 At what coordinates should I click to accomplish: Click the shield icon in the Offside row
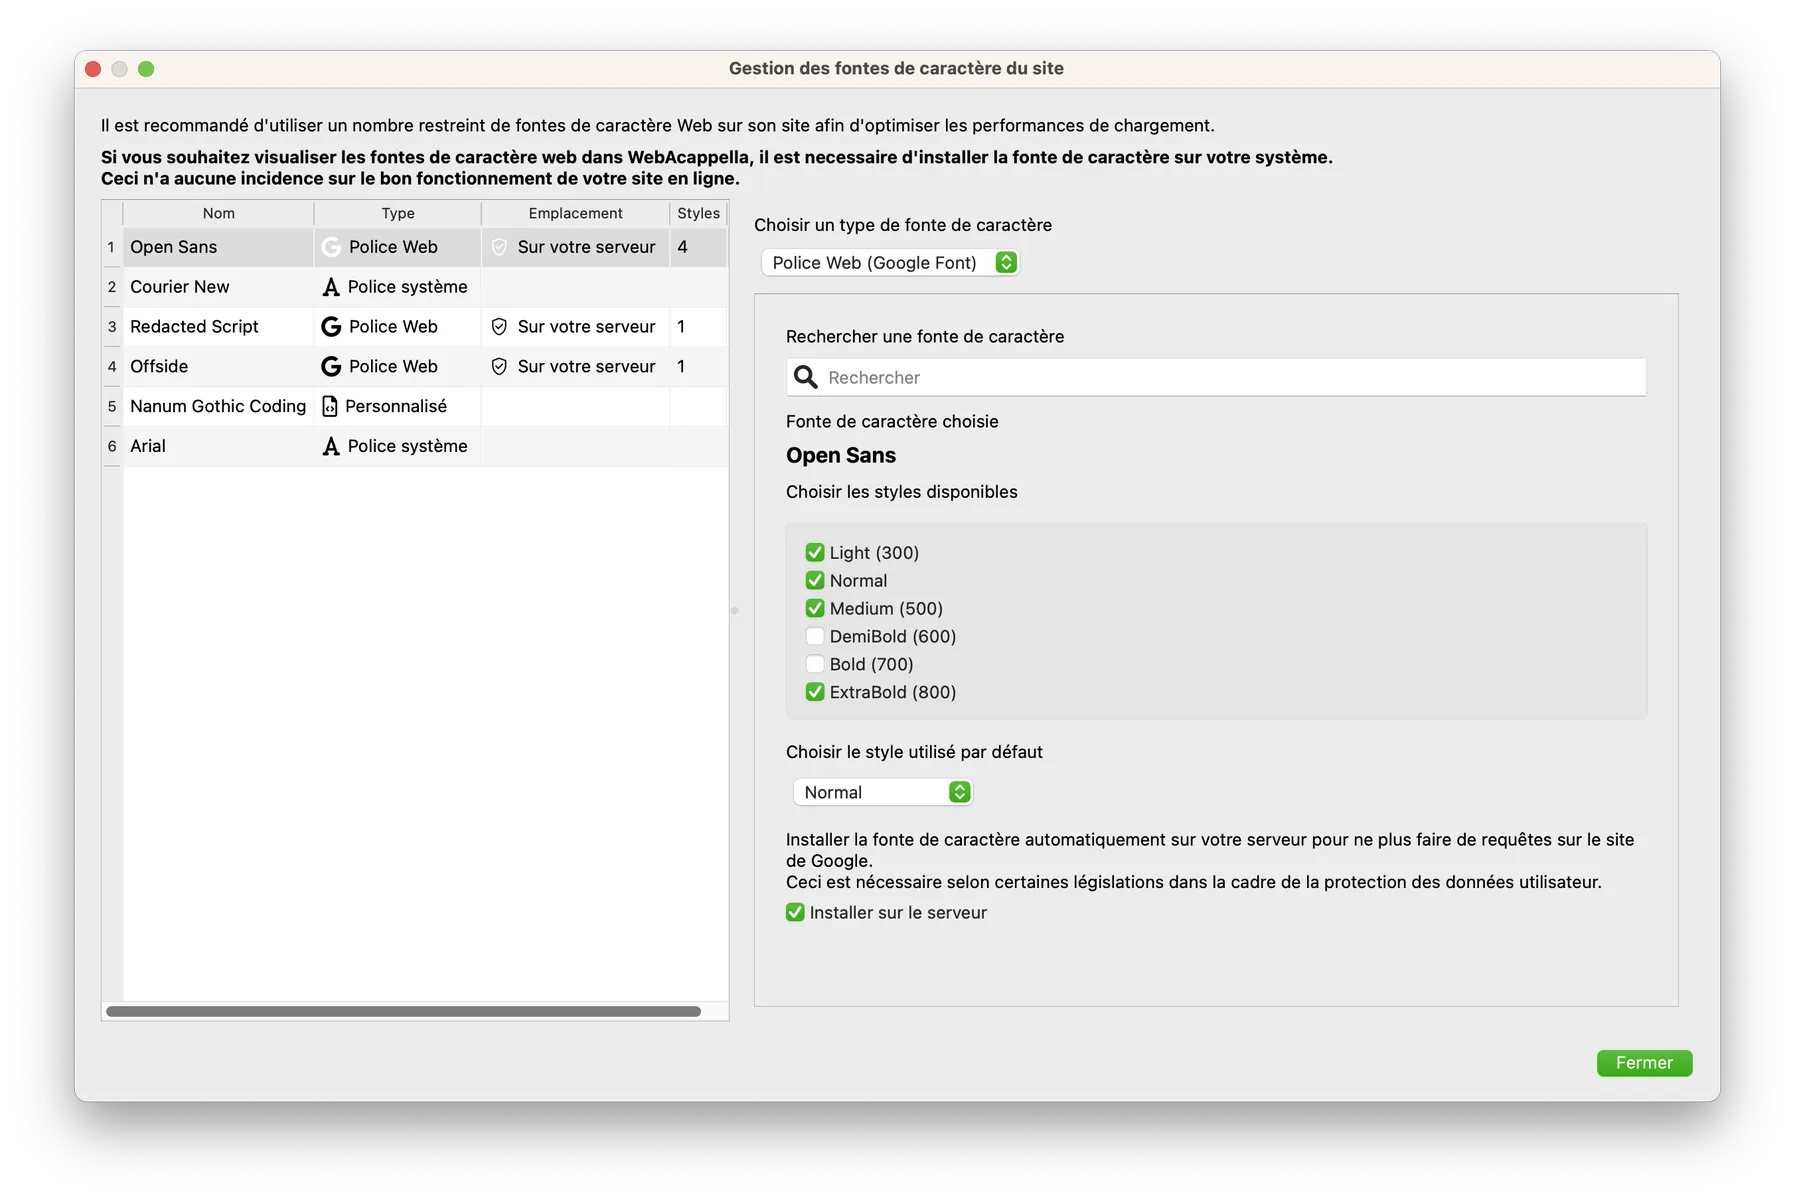pos(499,367)
